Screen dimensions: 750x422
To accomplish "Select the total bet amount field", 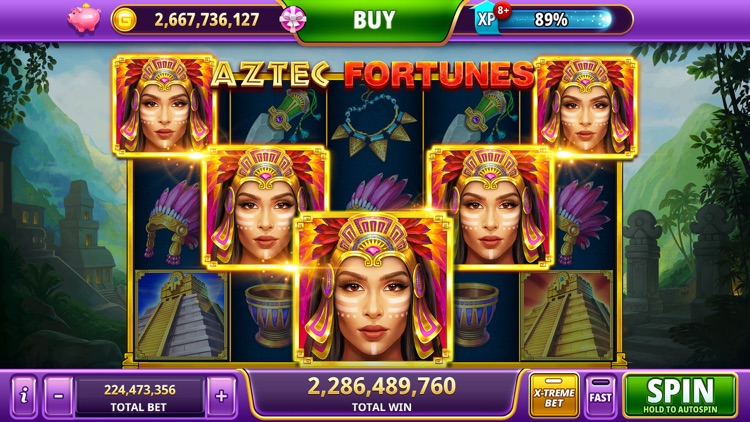I will pyautogui.click(x=140, y=396).
